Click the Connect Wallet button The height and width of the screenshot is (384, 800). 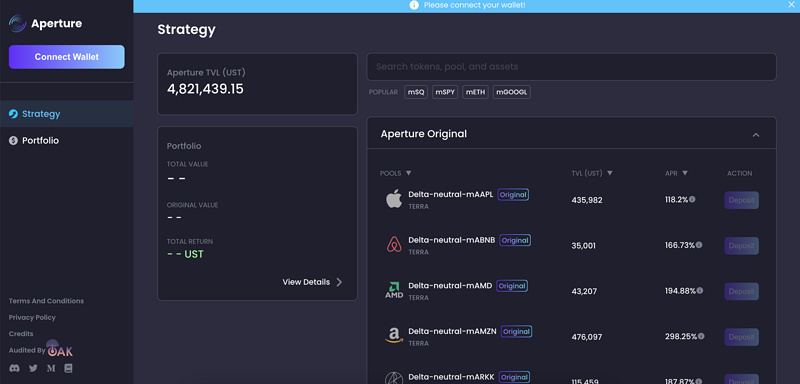pyautogui.click(x=67, y=57)
